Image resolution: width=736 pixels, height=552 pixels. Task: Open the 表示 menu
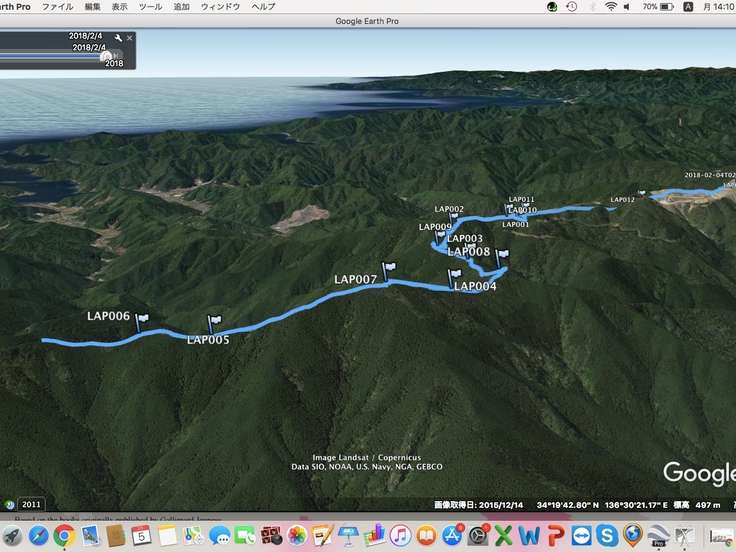[x=120, y=7]
